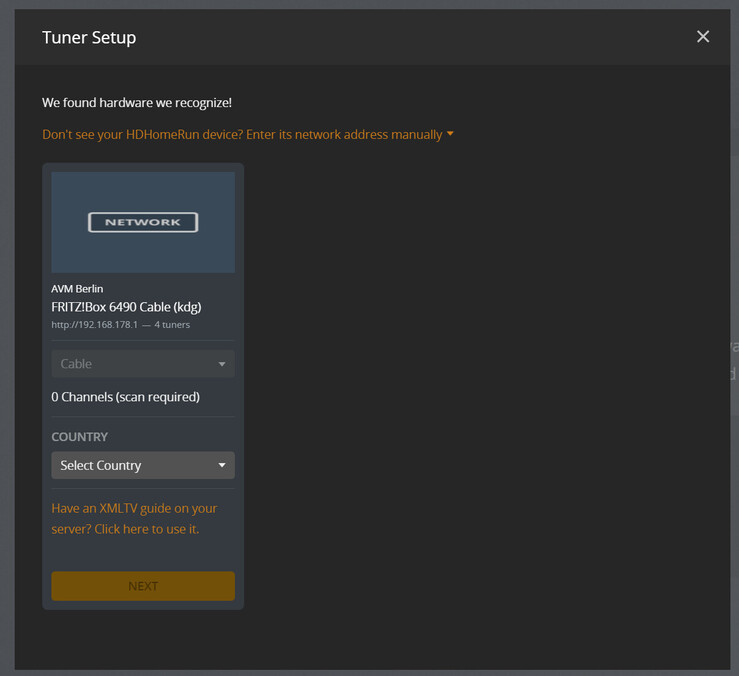Click the 'We found hardware we recognize!' message
The width and height of the screenshot is (739, 676).
(x=137, y=103)
